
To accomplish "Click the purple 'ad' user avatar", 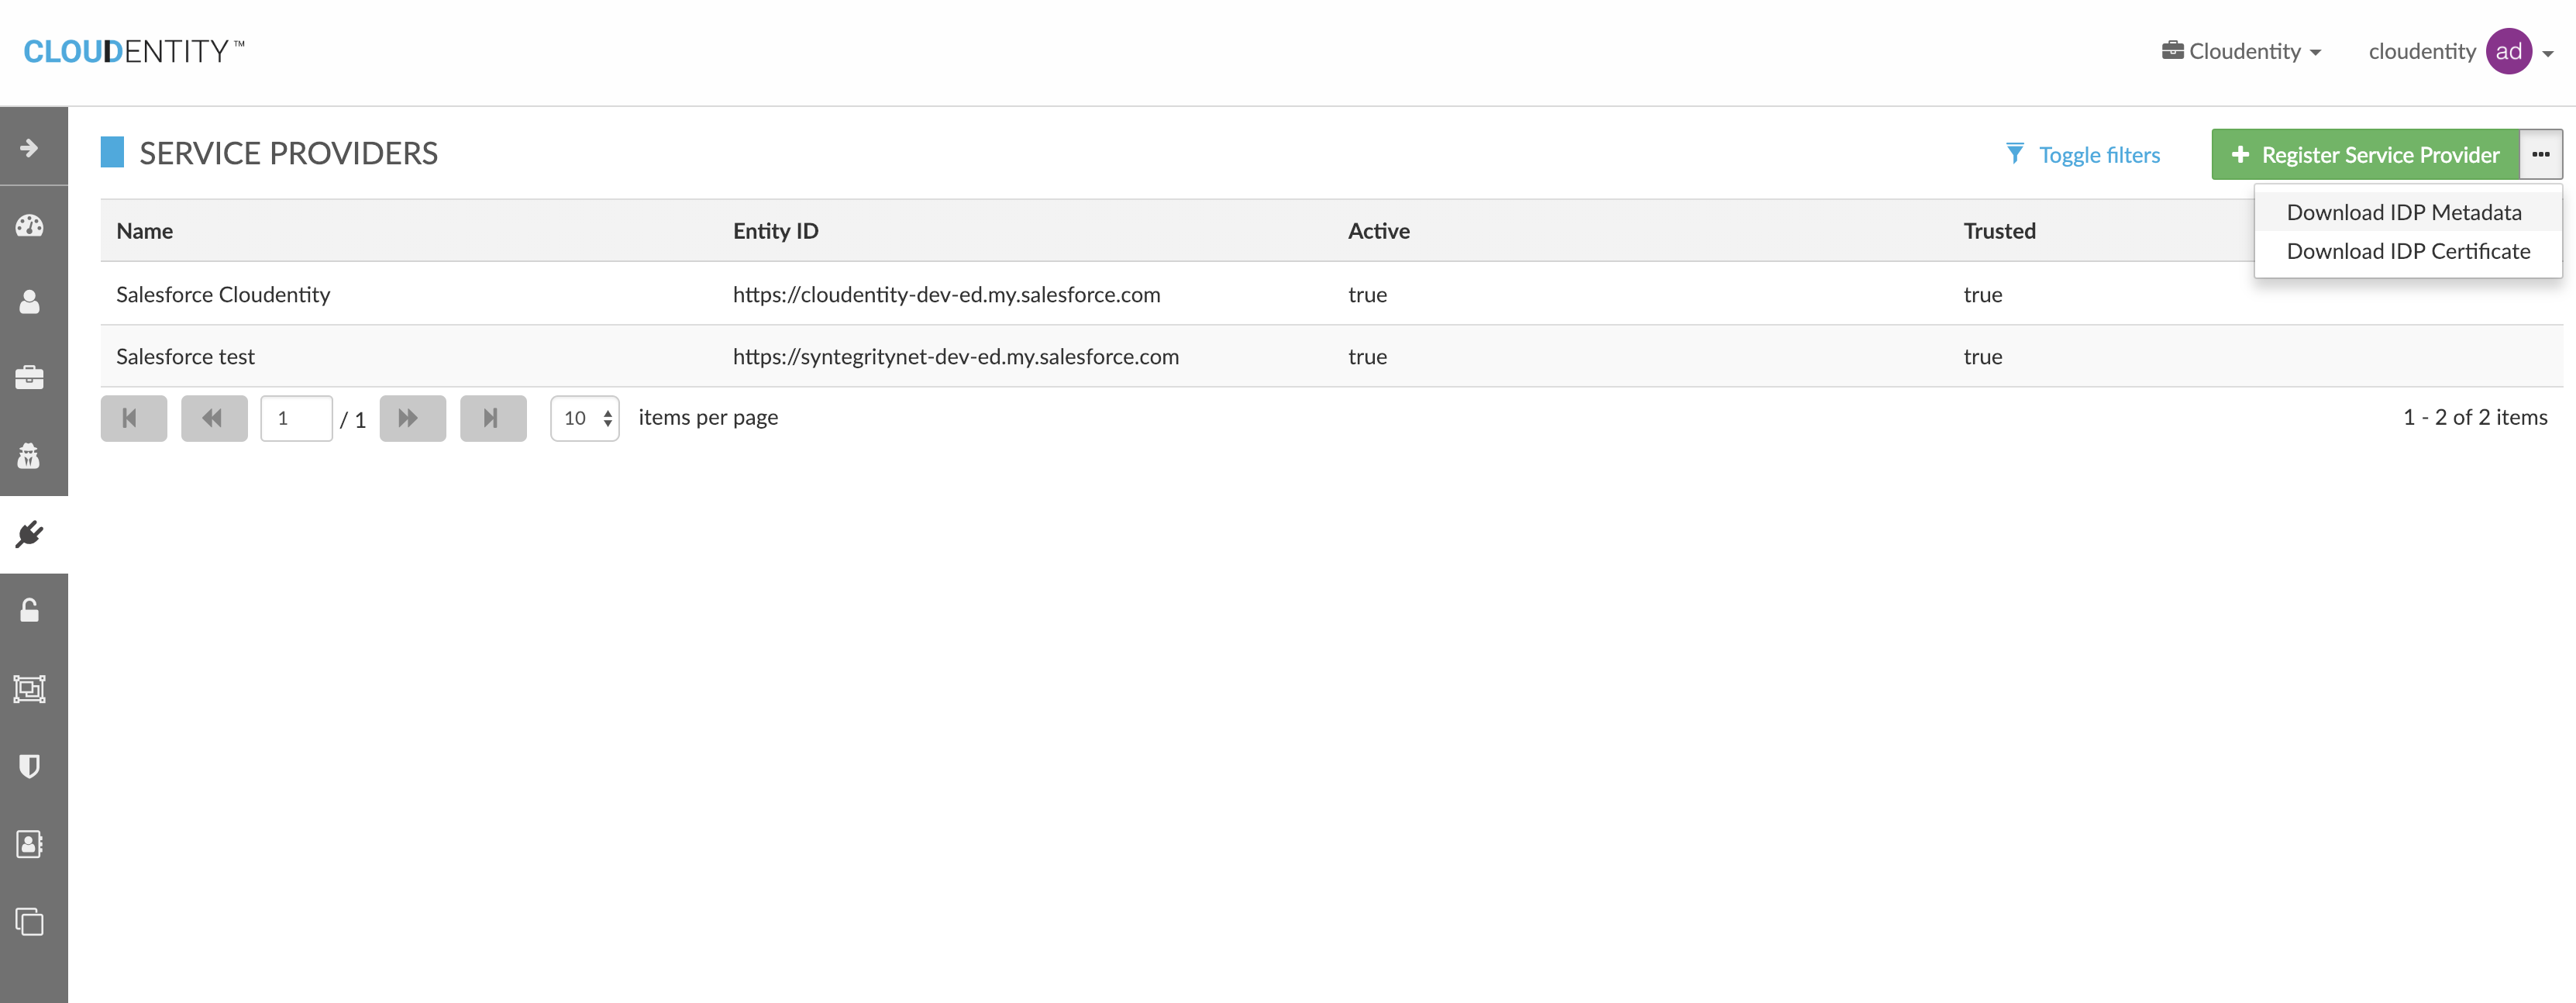I will tap(2508, 51).
